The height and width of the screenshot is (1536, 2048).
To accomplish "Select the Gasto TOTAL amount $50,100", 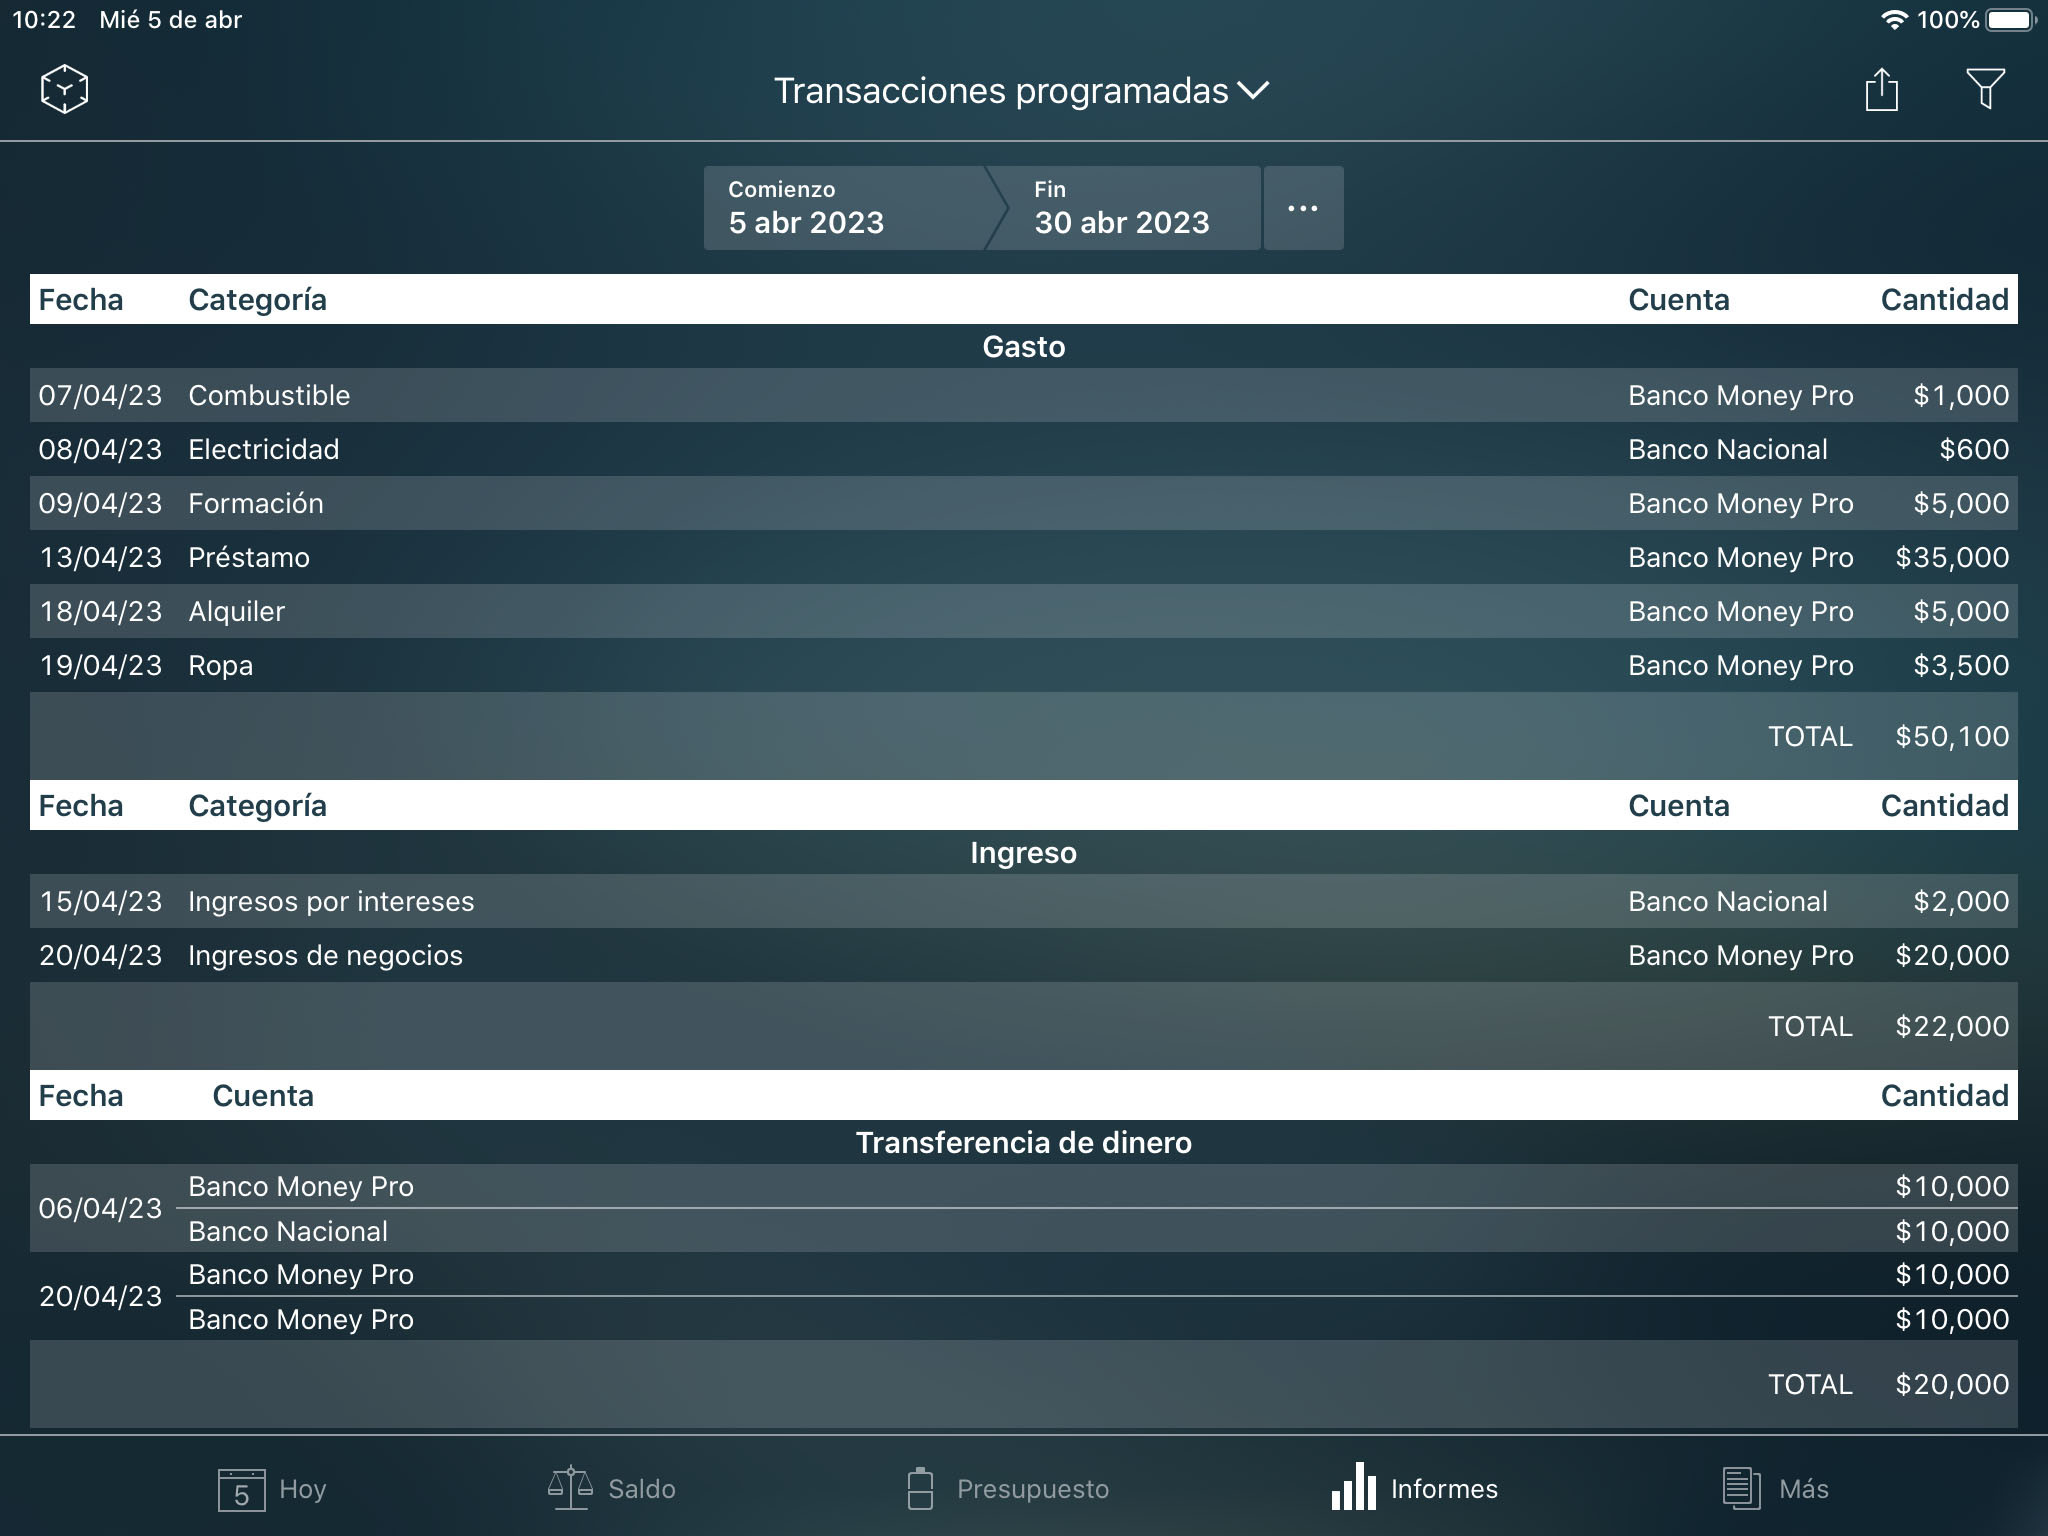I will (1950, 736).
